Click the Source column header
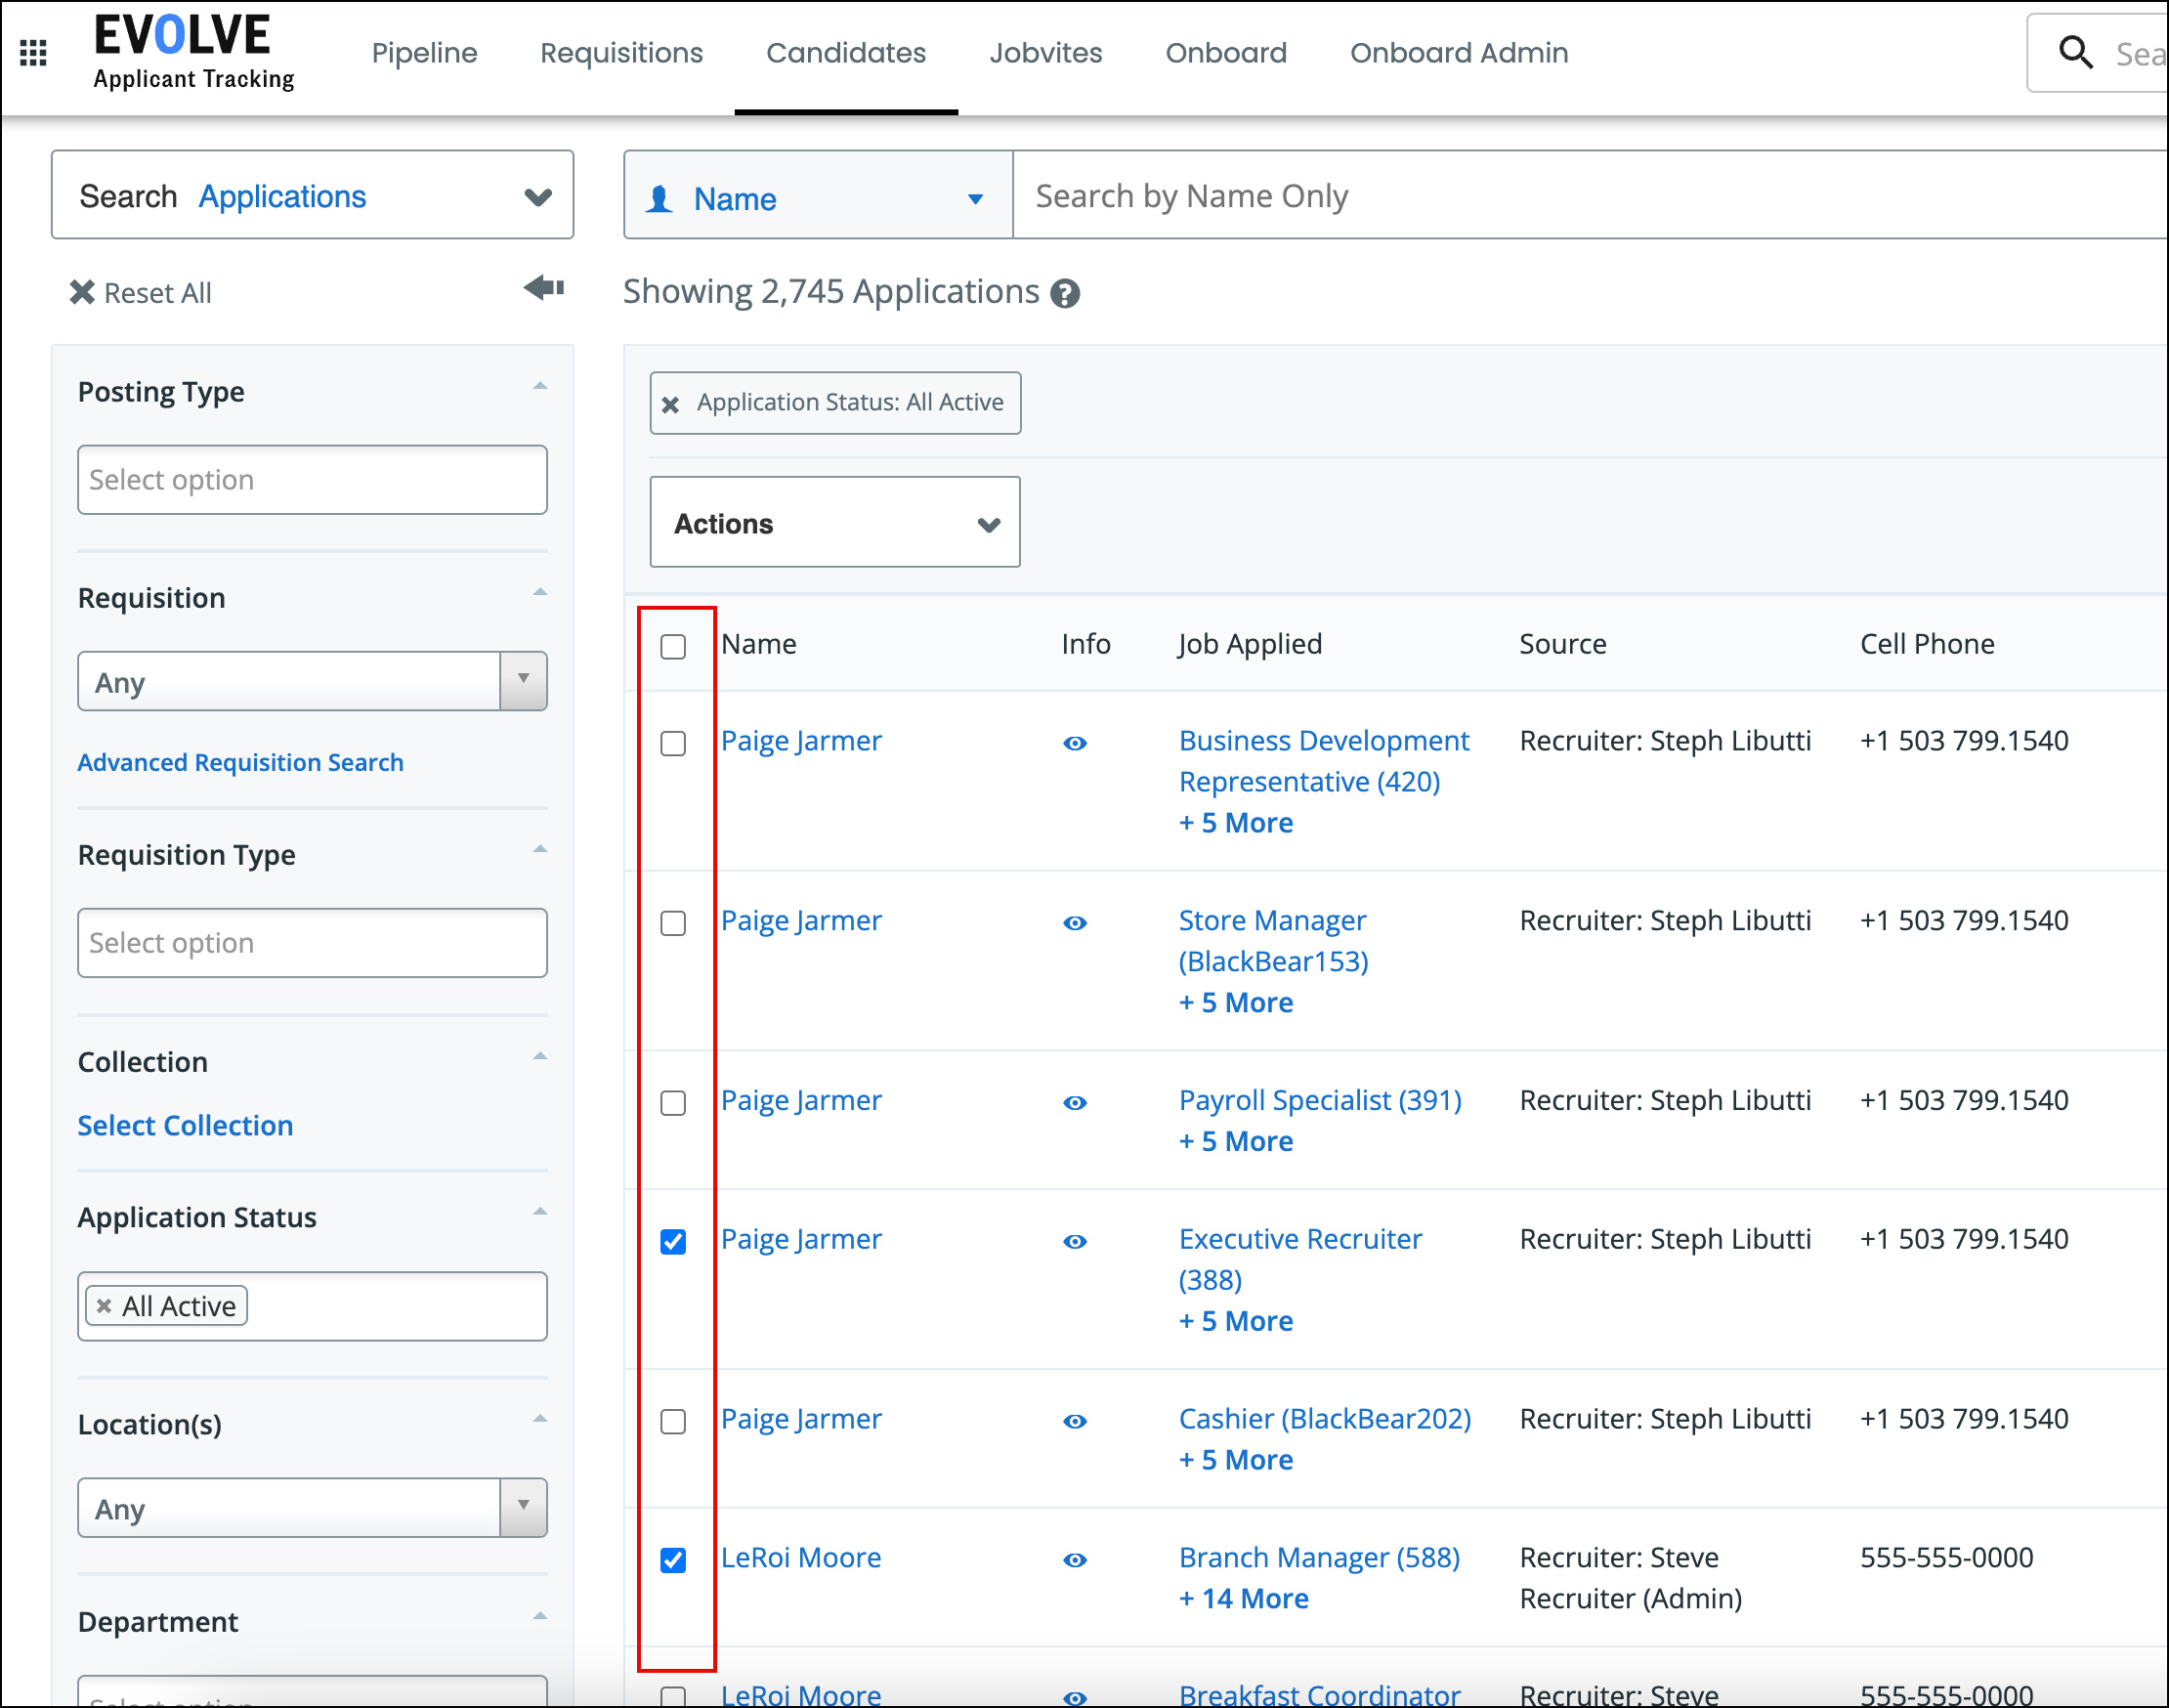 point(1562,644)
